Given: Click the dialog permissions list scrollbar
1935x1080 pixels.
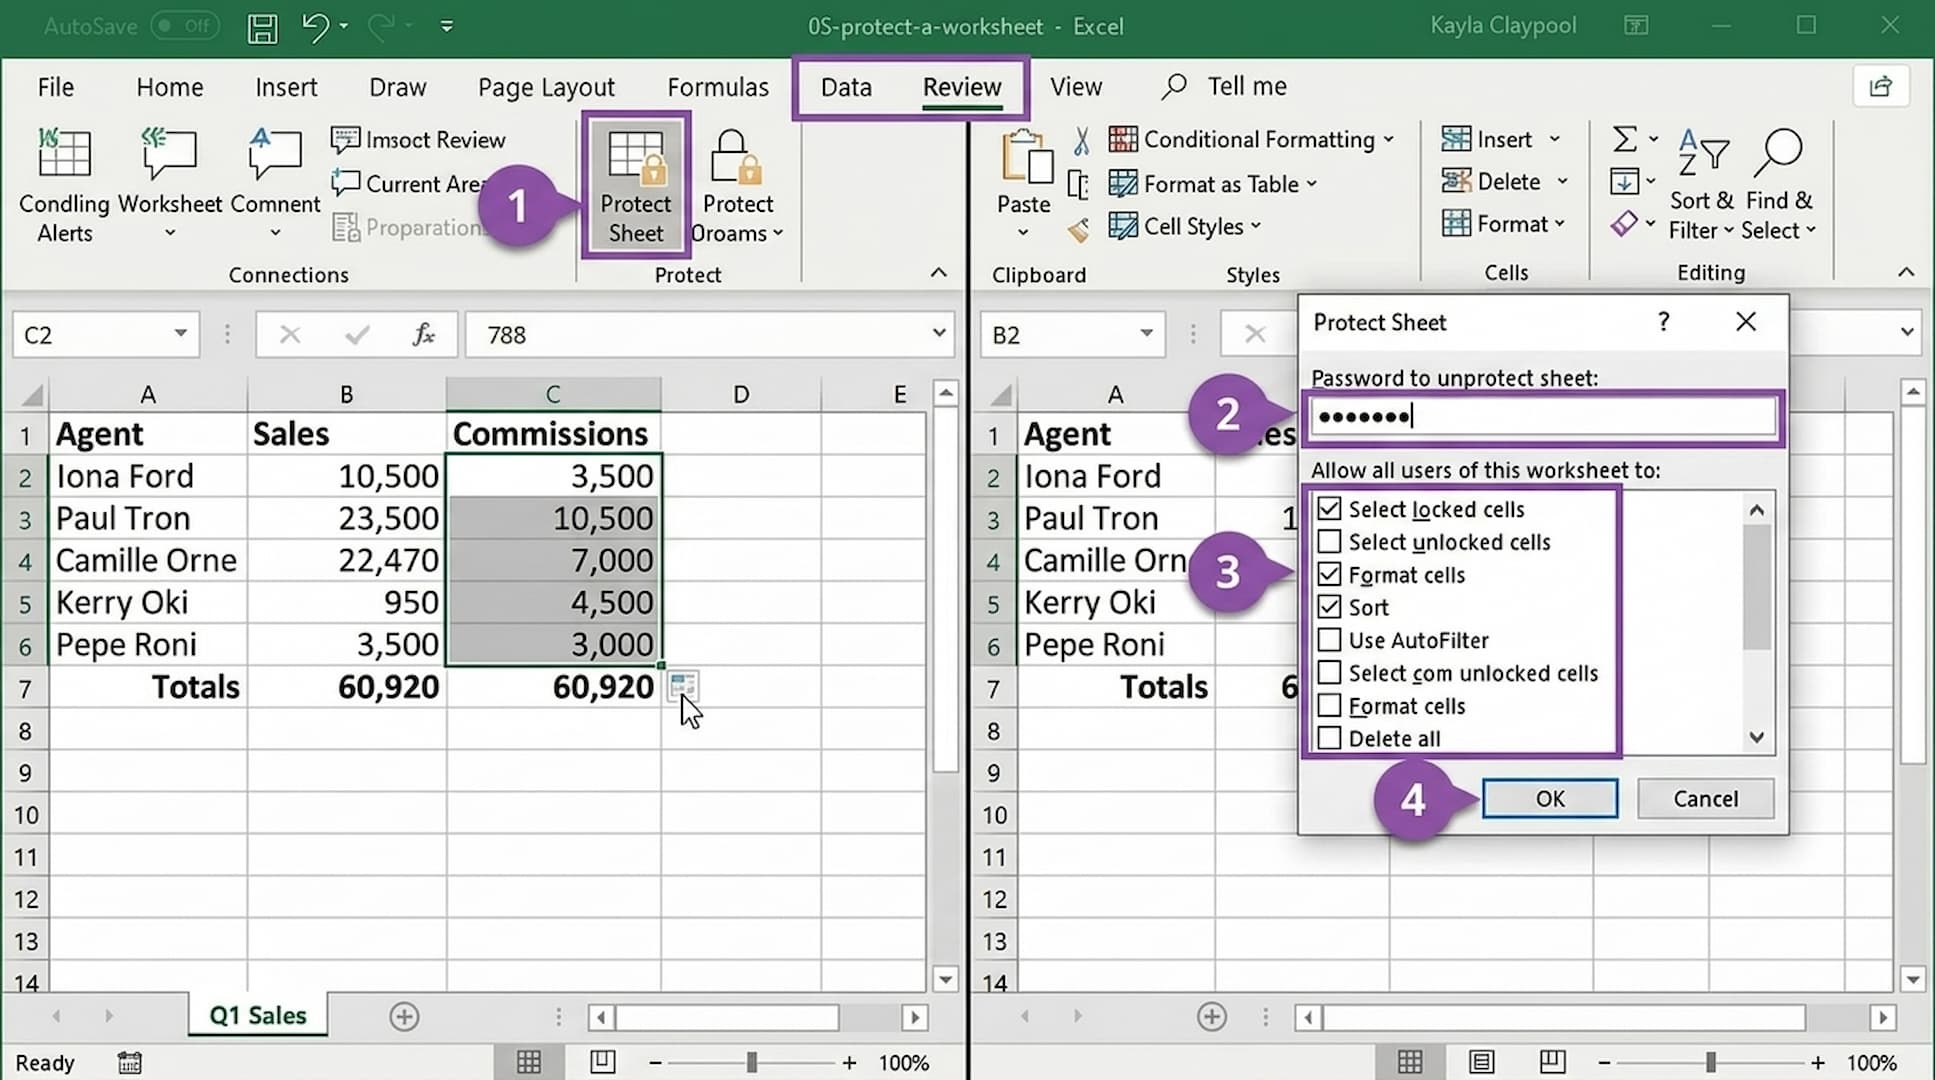Looking at the screenshot, I should (x=1757, y=587).
